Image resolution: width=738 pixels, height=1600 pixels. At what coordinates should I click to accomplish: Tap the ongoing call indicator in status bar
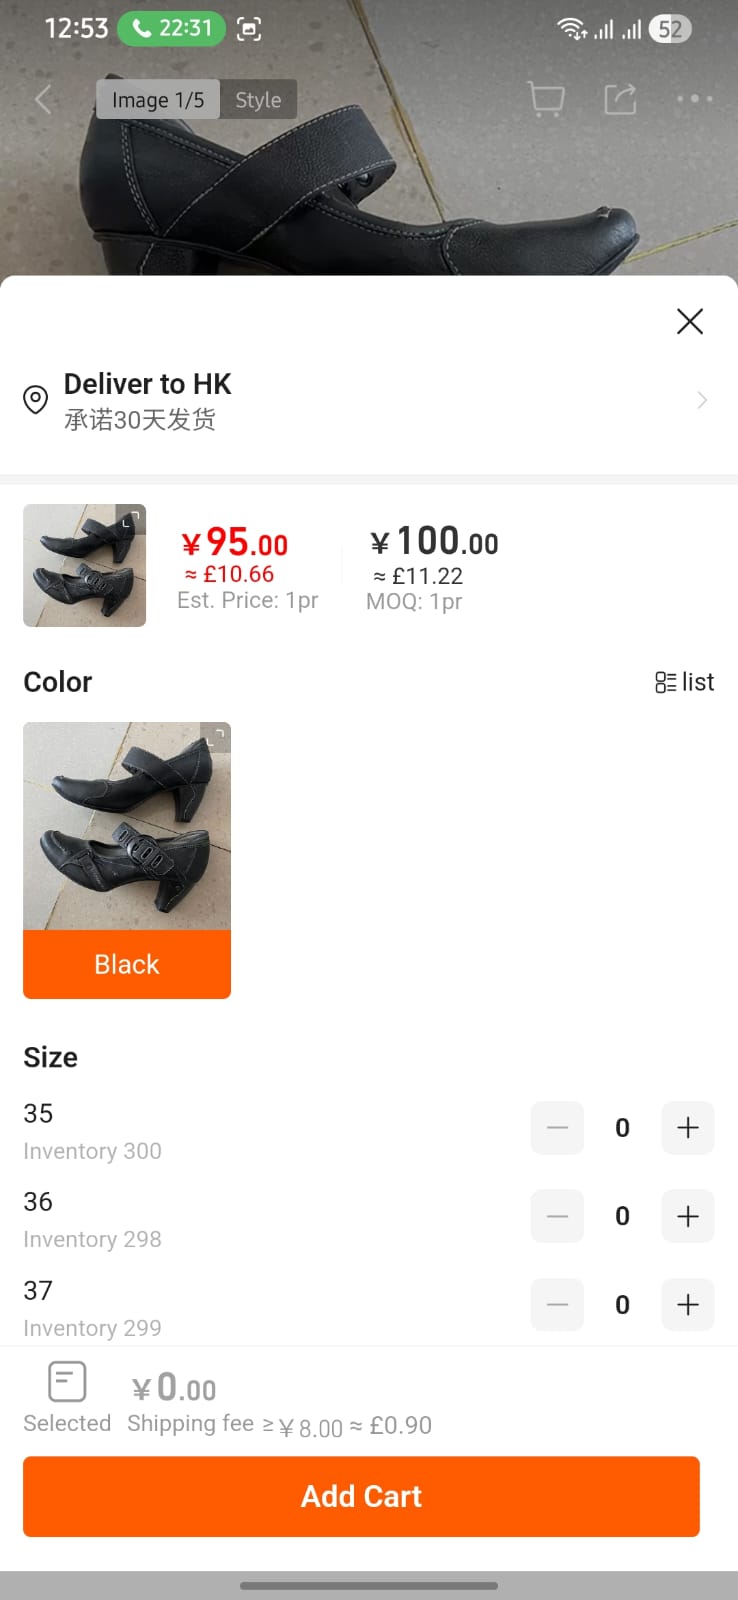172,28
